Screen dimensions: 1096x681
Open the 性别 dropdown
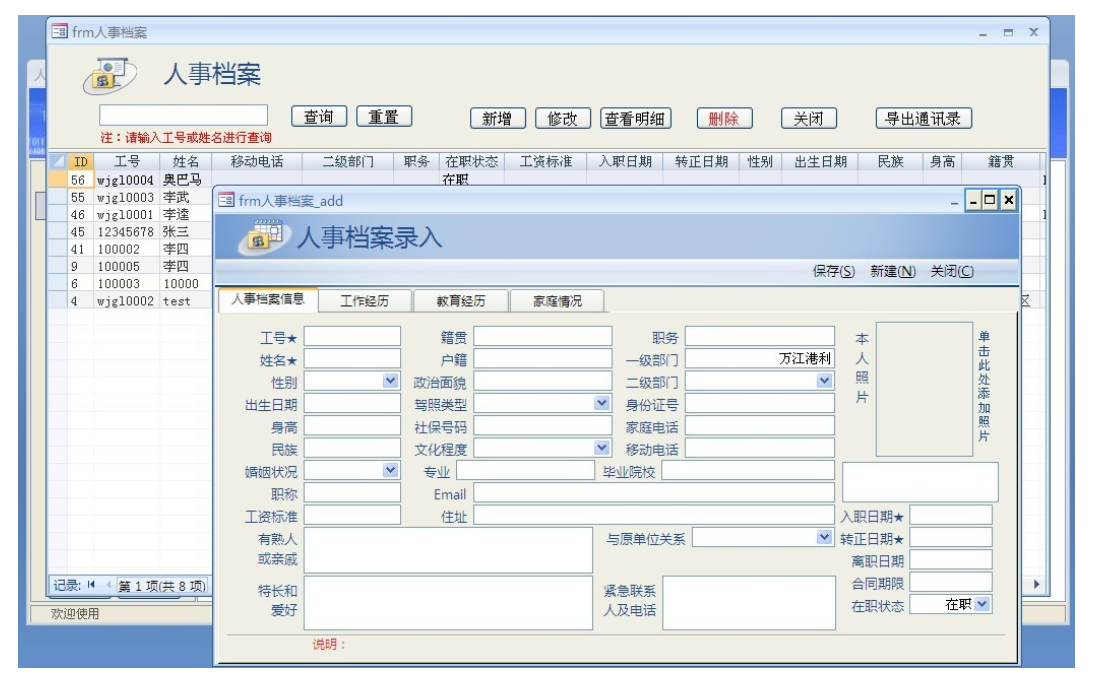(x=390, y=381)
